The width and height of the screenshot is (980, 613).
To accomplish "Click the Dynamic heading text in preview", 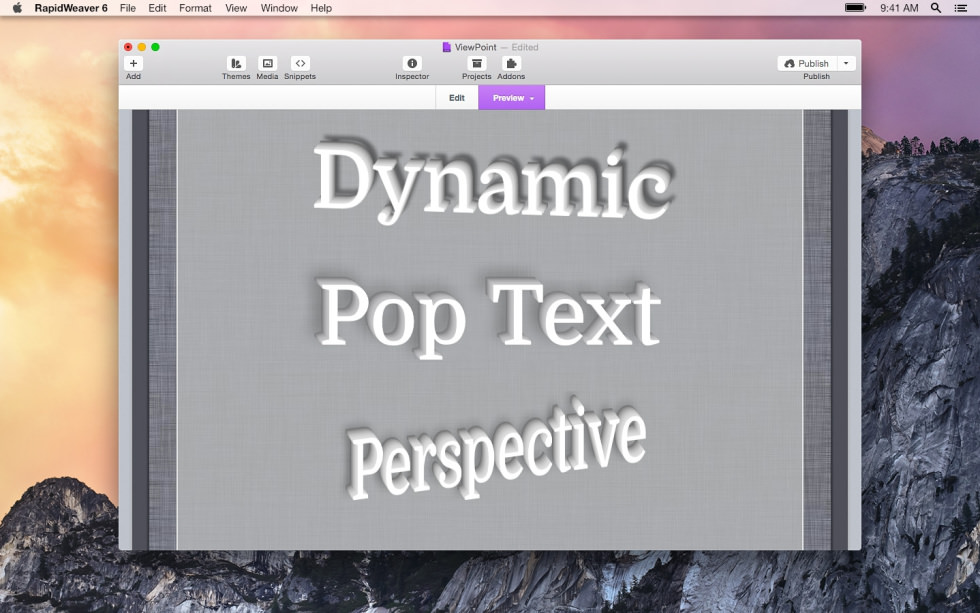I will pyautogui.click(x=494, y=180).
